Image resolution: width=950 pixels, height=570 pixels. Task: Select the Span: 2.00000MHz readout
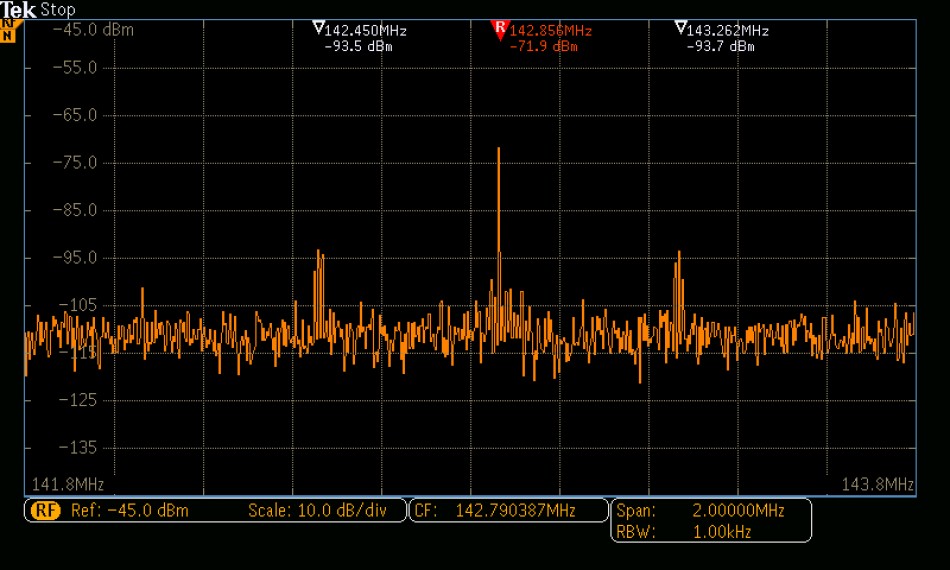(700, 511)
